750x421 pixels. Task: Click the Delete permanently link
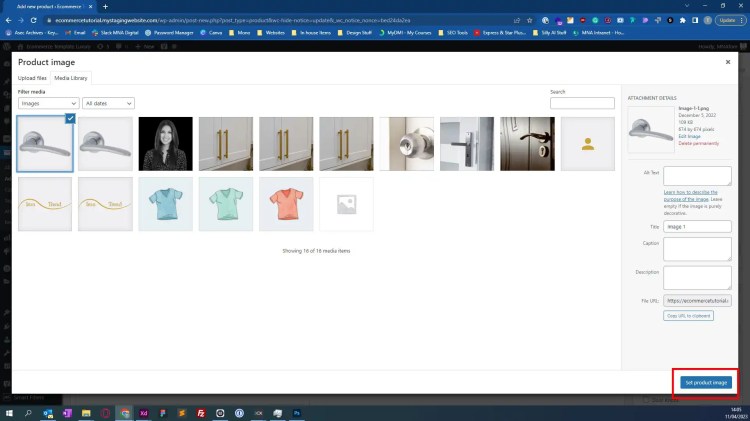tap(698, 143)
